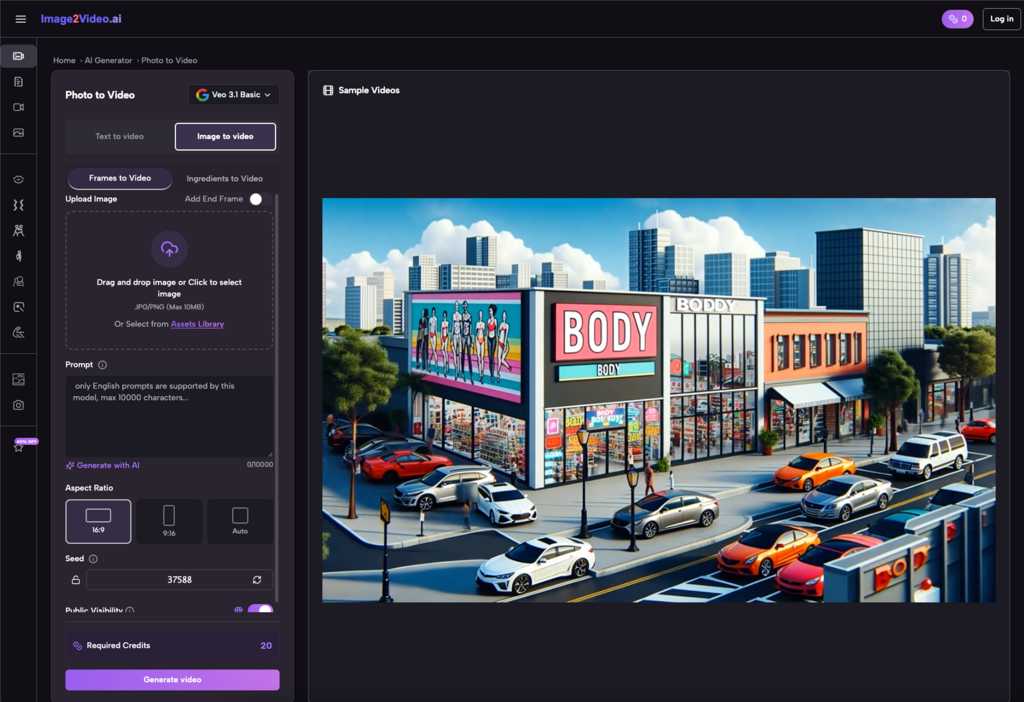Open the Assets Library link
Viewport: 1024px width, 702px height.
click(197, 324)
